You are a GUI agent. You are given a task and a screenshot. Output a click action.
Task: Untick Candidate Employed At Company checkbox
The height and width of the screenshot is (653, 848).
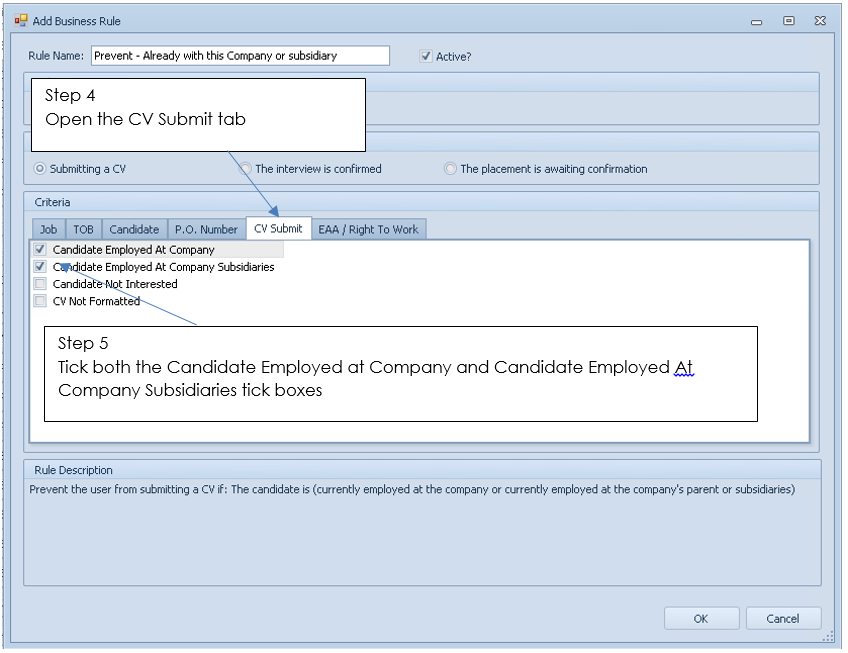40,250
